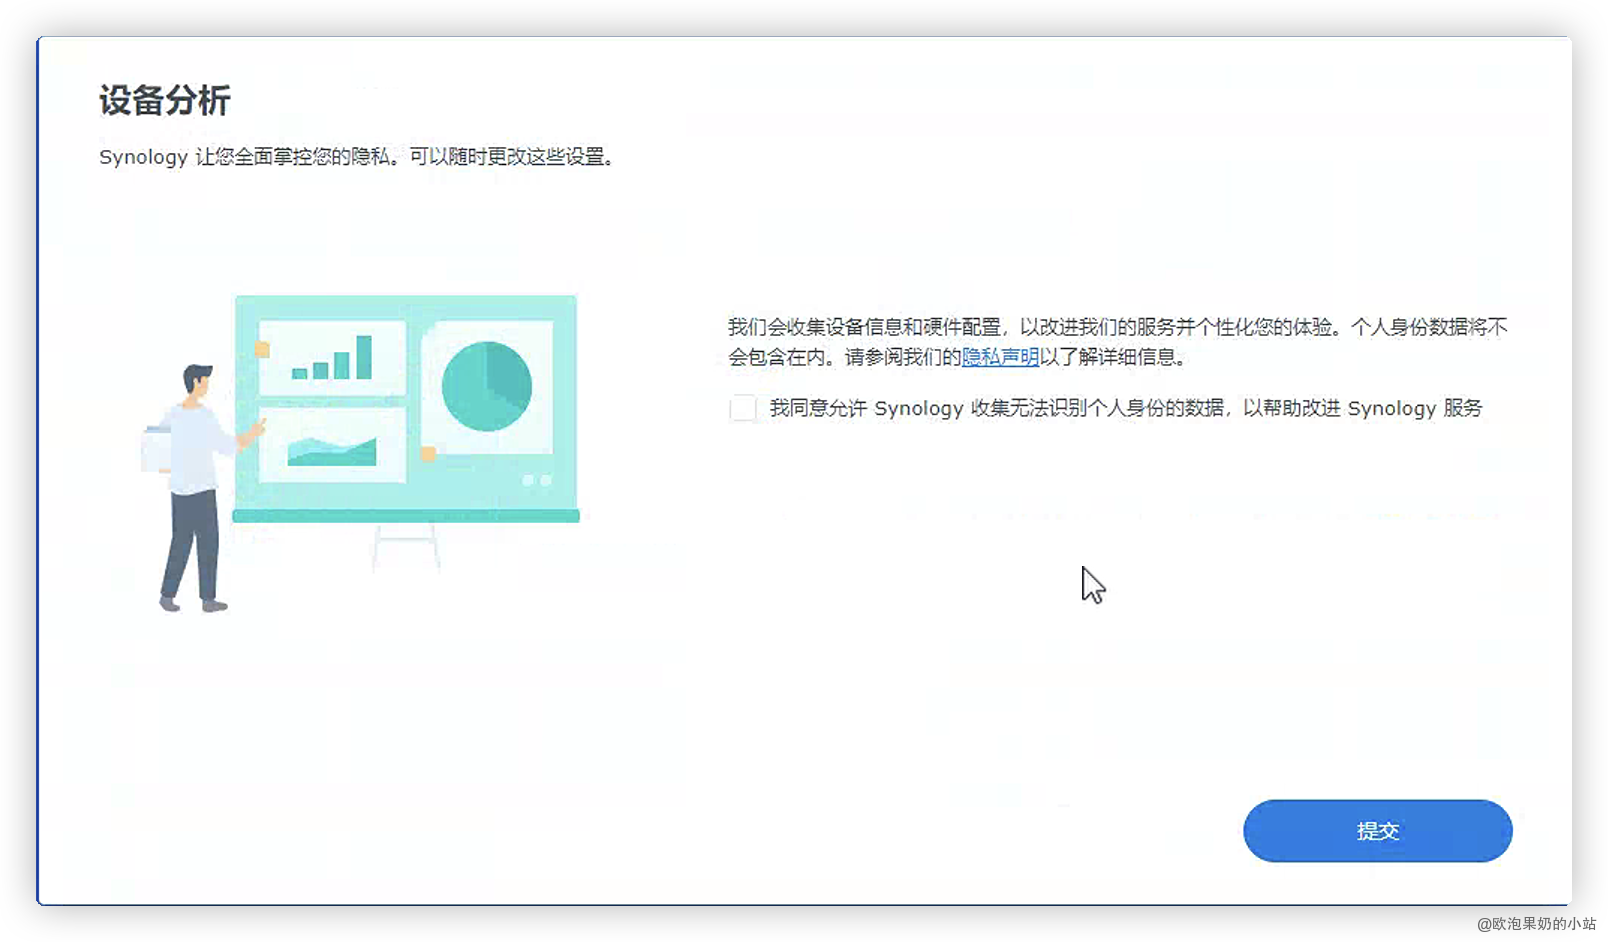Click the paragraph starting 我们会收集设备信息

(x=1117, y=342)
